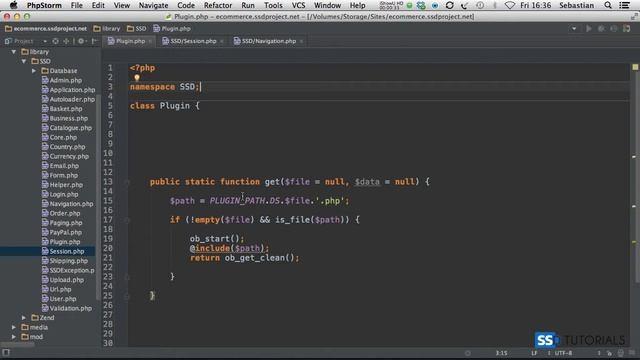Click the UTF-8 encoding in status bar
This screenshot has width=640, height=360.
point(563,353)
